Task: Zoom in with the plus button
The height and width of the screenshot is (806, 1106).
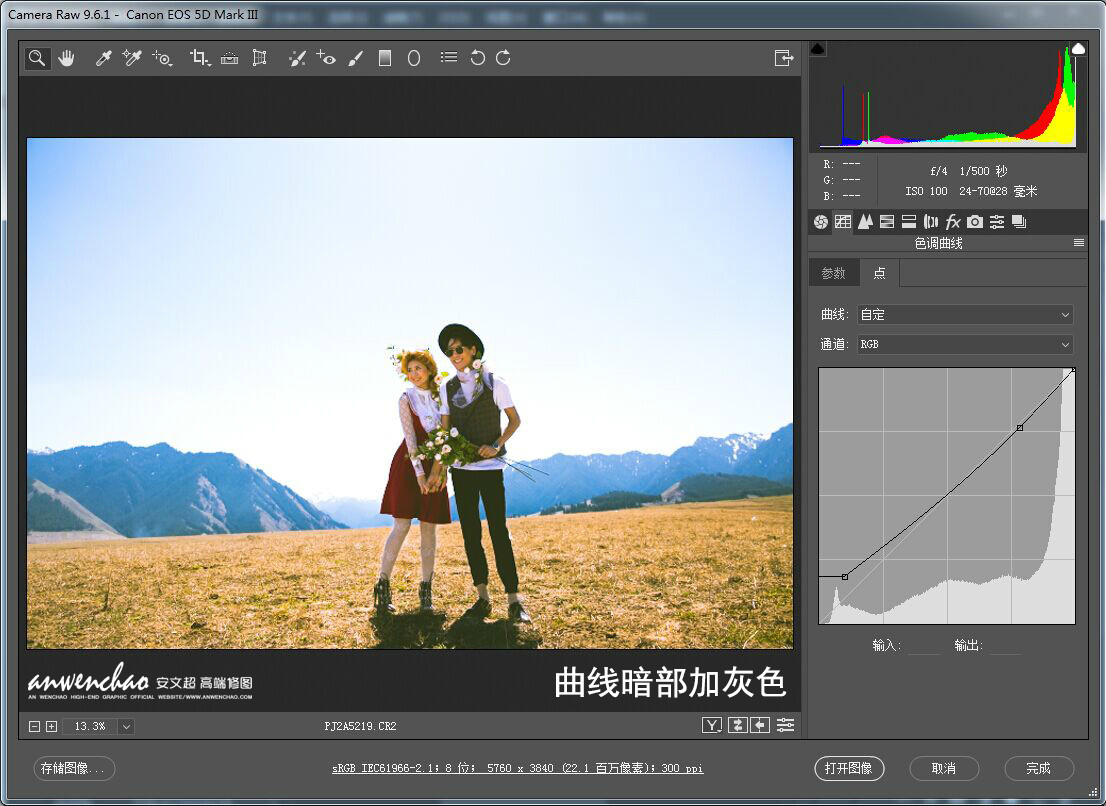Action: pos(51,726)
